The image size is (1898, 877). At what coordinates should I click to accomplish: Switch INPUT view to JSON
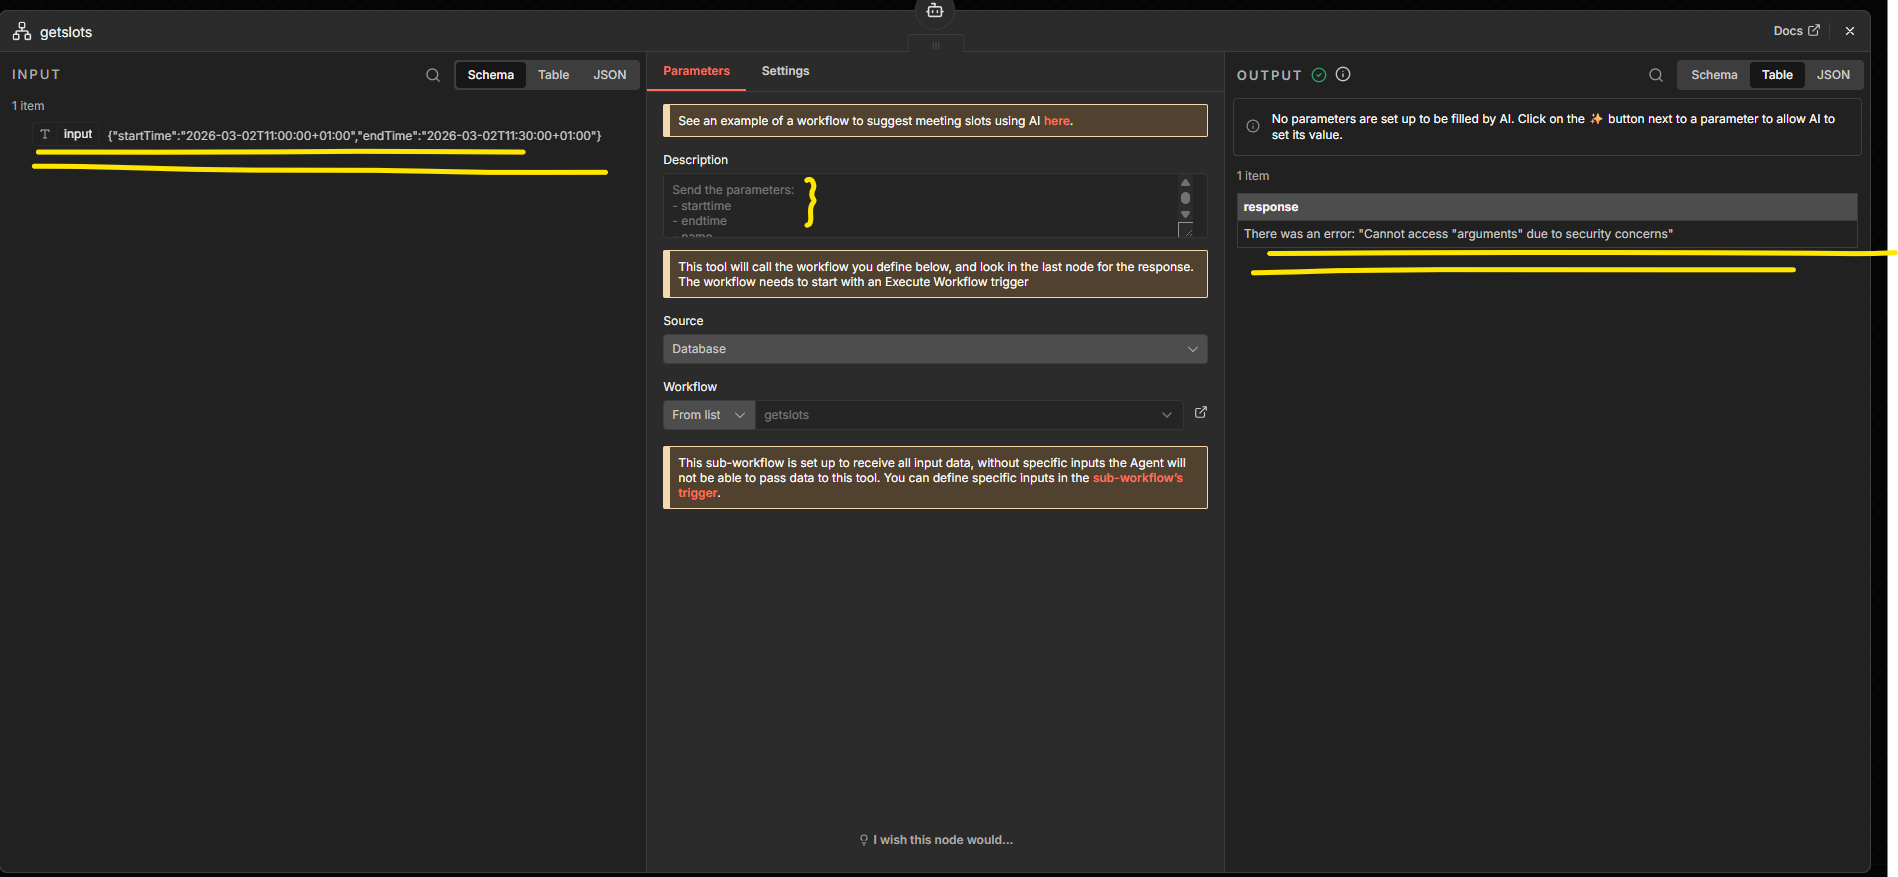click(x=609, y=75)
